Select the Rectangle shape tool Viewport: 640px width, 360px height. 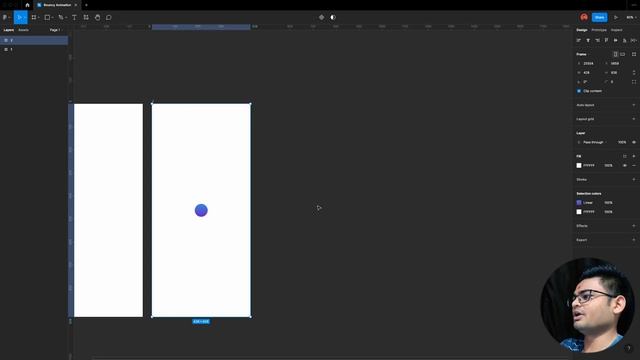[47, 18]
